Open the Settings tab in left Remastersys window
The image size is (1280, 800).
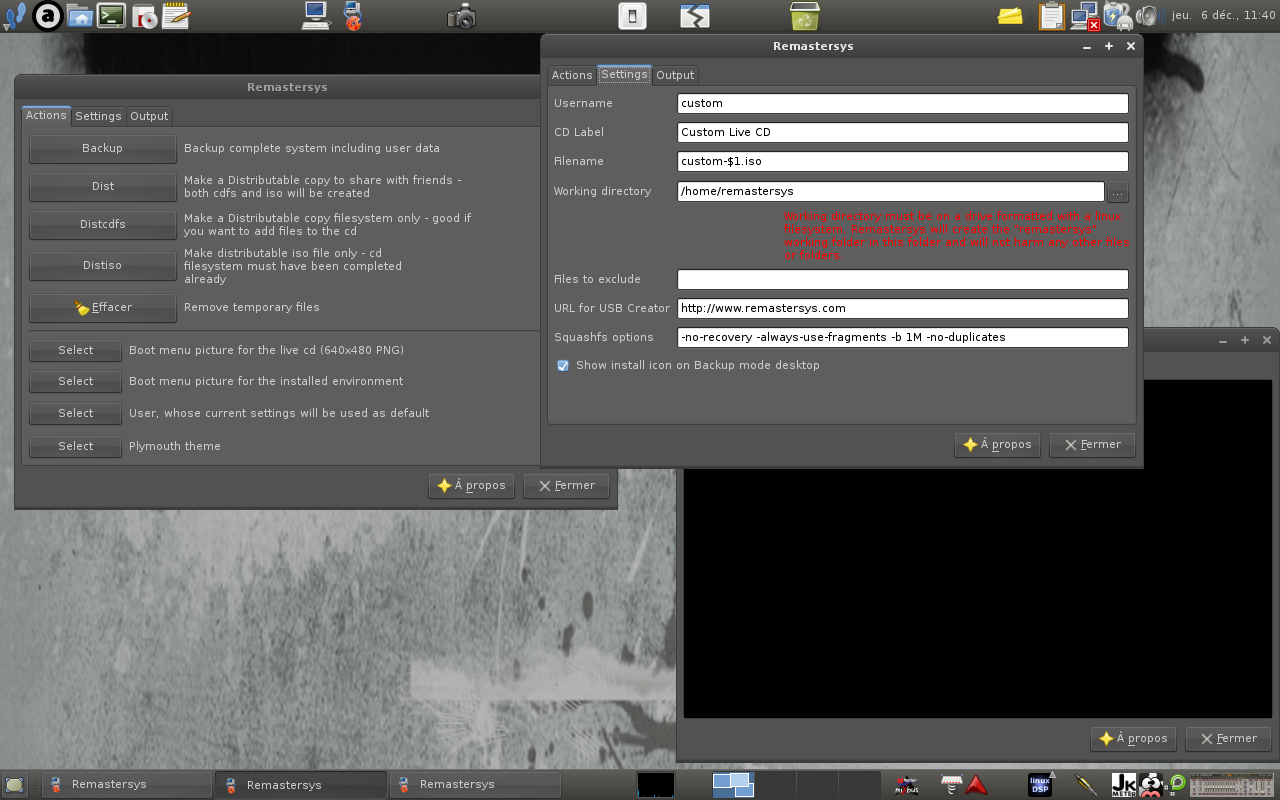click(x=98, y=116)
